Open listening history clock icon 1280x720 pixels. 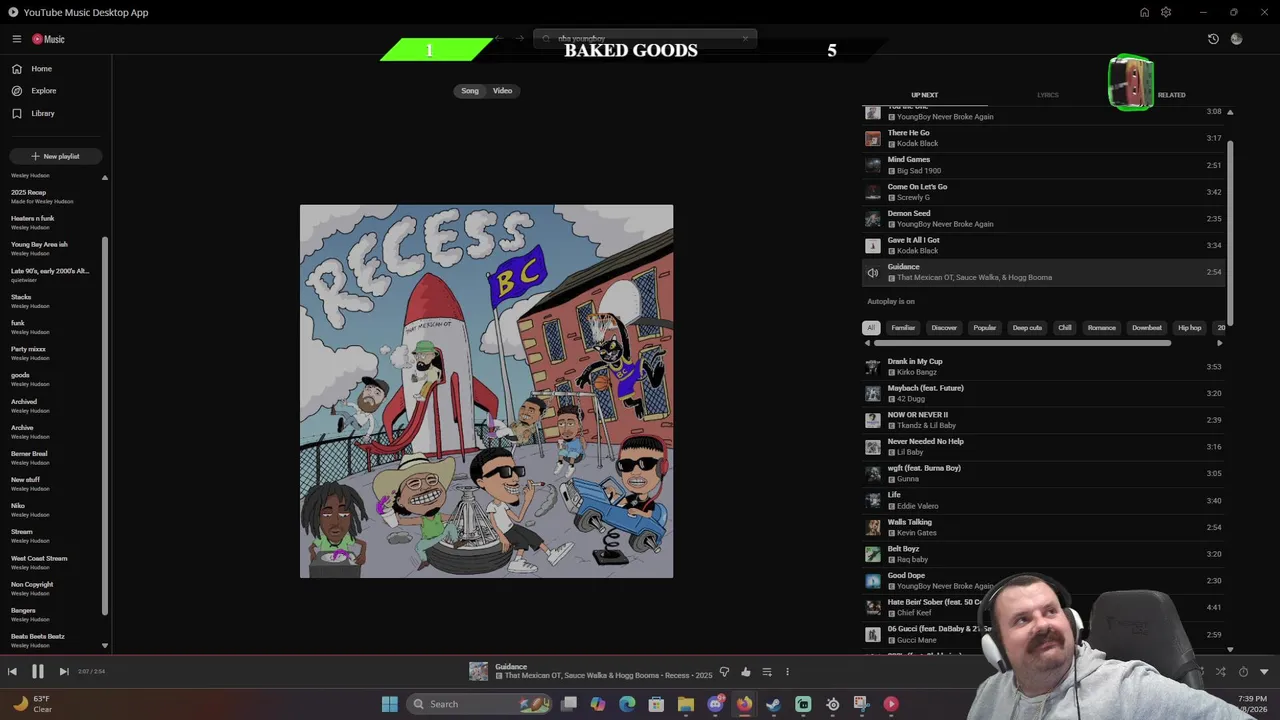1213,39
